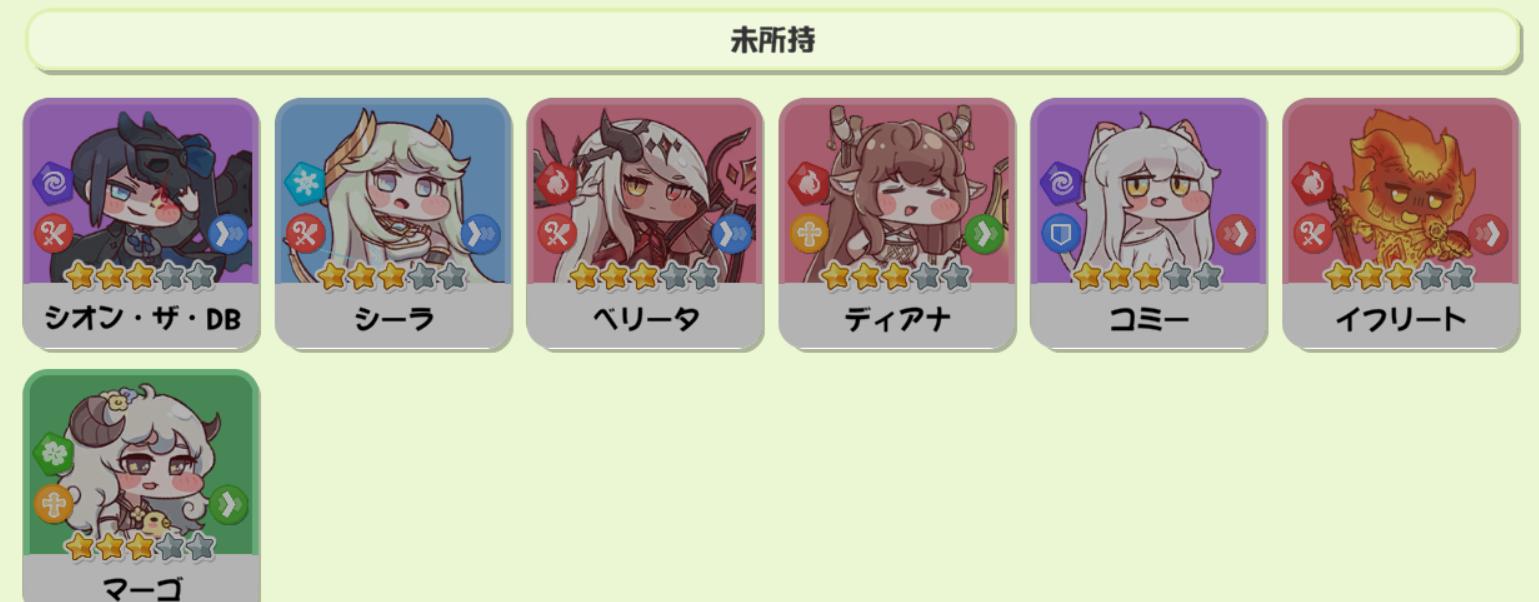Click the red arrow icon on イフリート
This screenshot has height=602, width=1539.
coord(1487,234)
